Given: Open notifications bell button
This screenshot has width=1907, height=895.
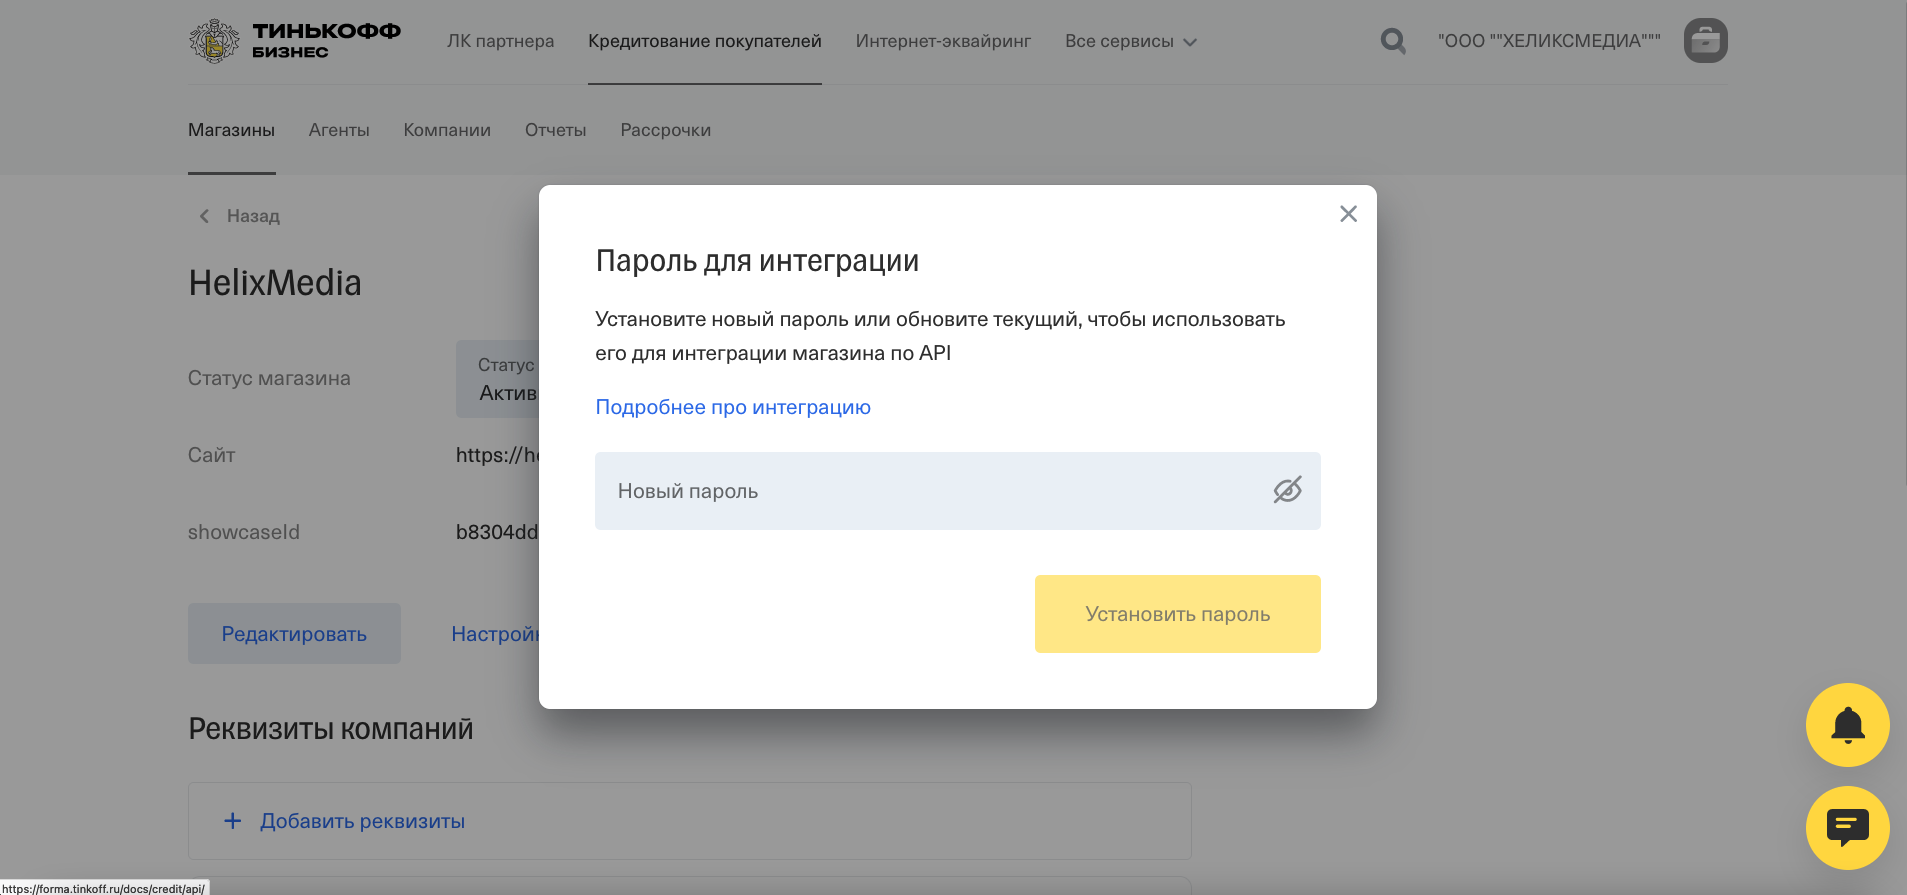Looking at the screenshot, I should pos(1847,725).
